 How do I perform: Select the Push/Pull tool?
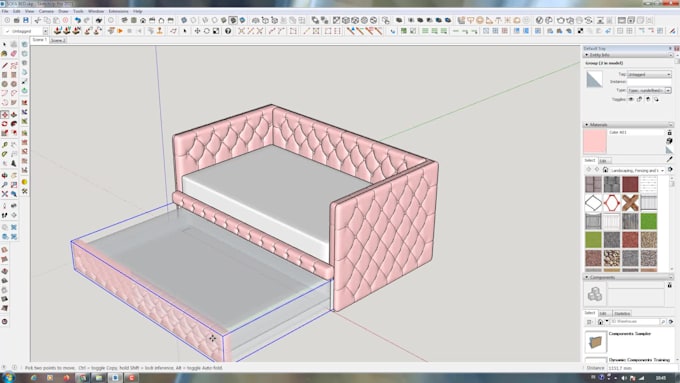coord(13,115)
